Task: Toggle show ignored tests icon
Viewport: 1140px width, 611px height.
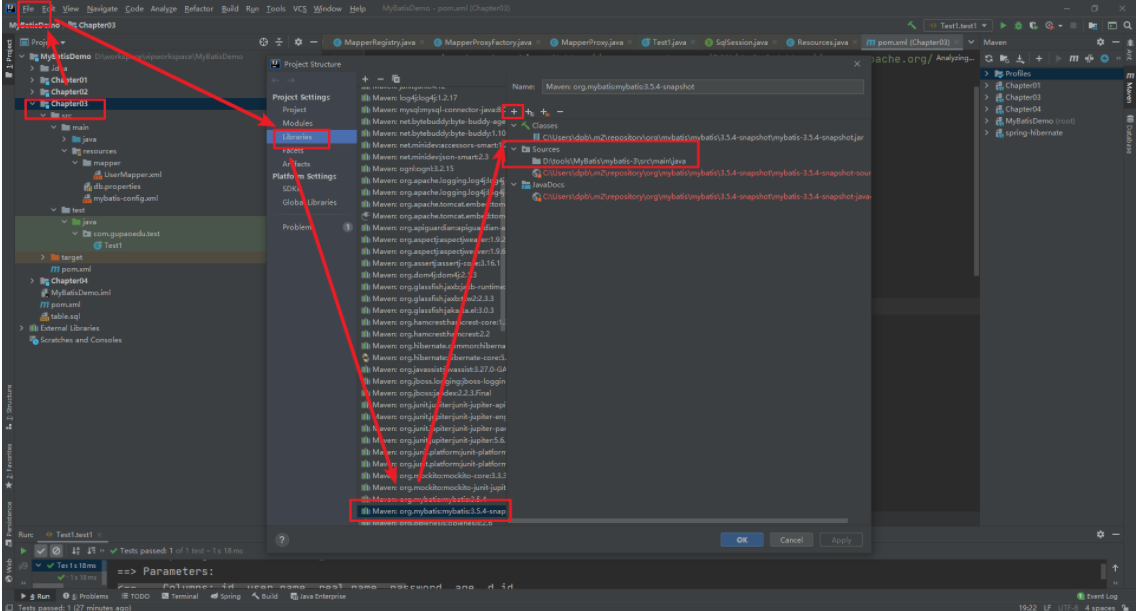Action: coord(56,551)
